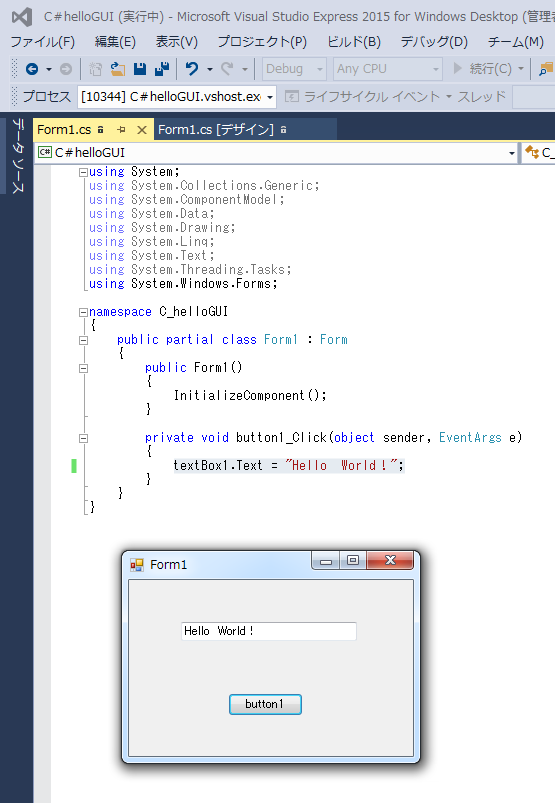This screenshot has height=803, width=555.
Task: Click the Redo icon
Action: click(x=227, y=69)
